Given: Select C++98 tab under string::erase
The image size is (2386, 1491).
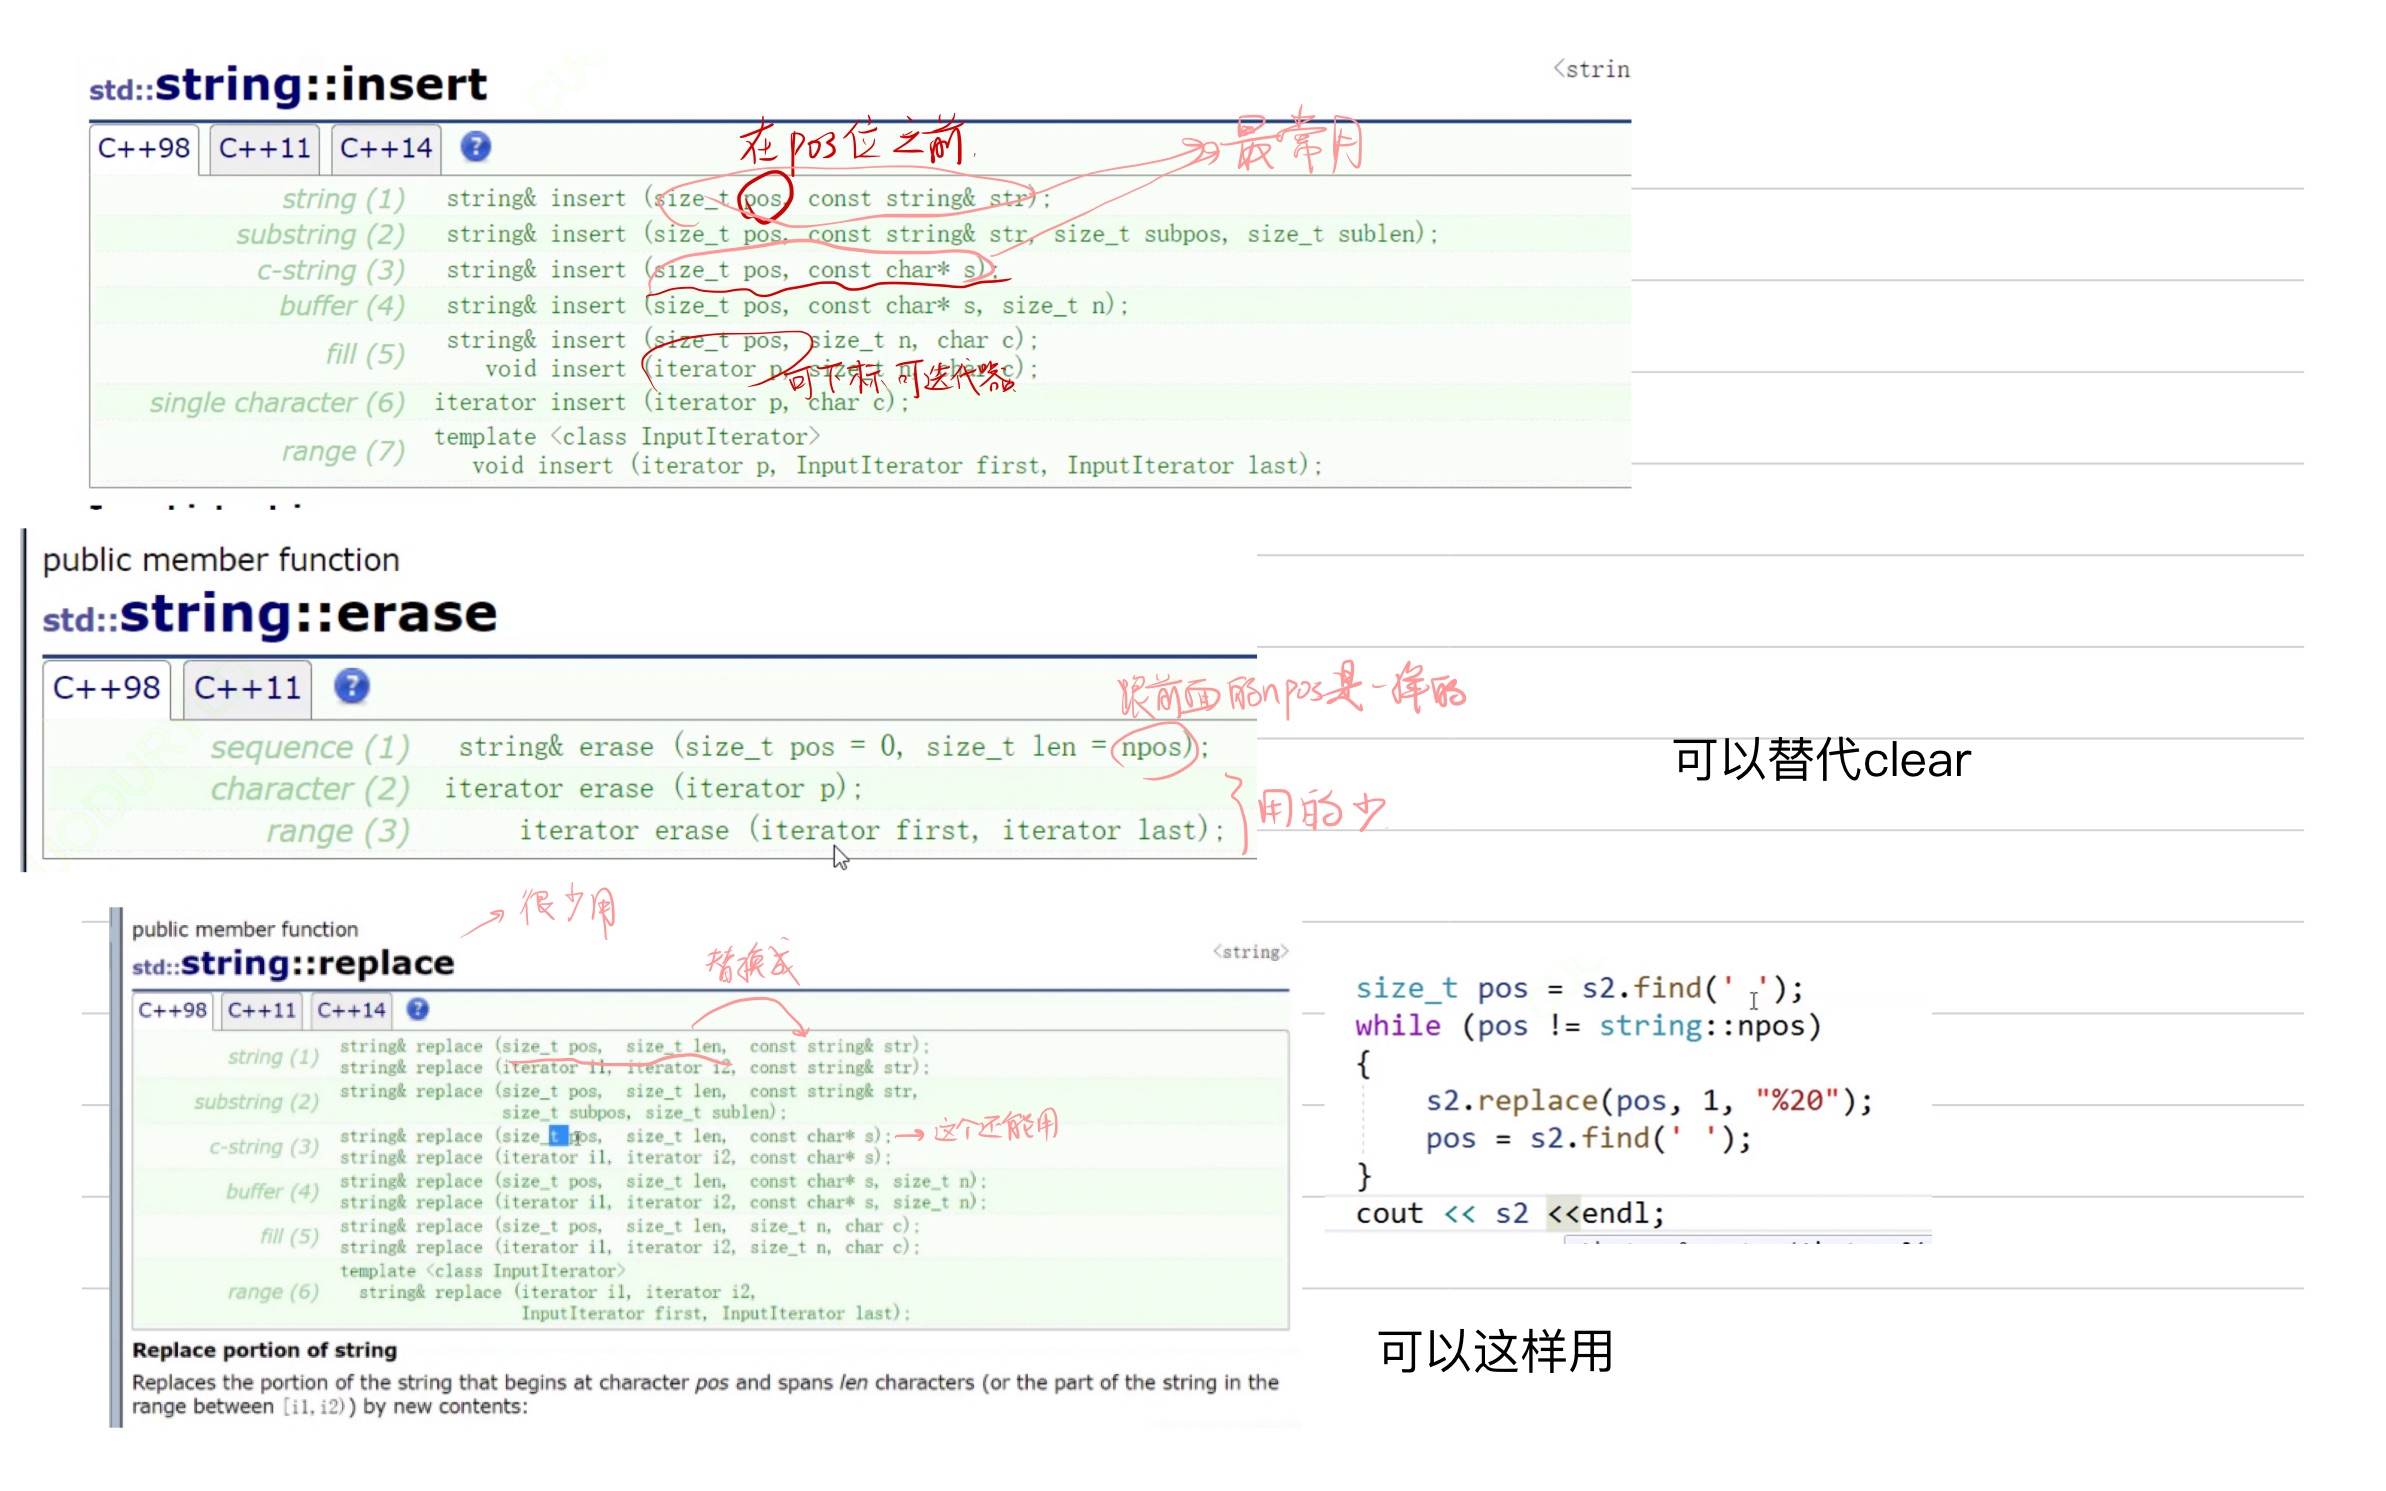Looking at the screenshot, I should click(x=106, y=688).
